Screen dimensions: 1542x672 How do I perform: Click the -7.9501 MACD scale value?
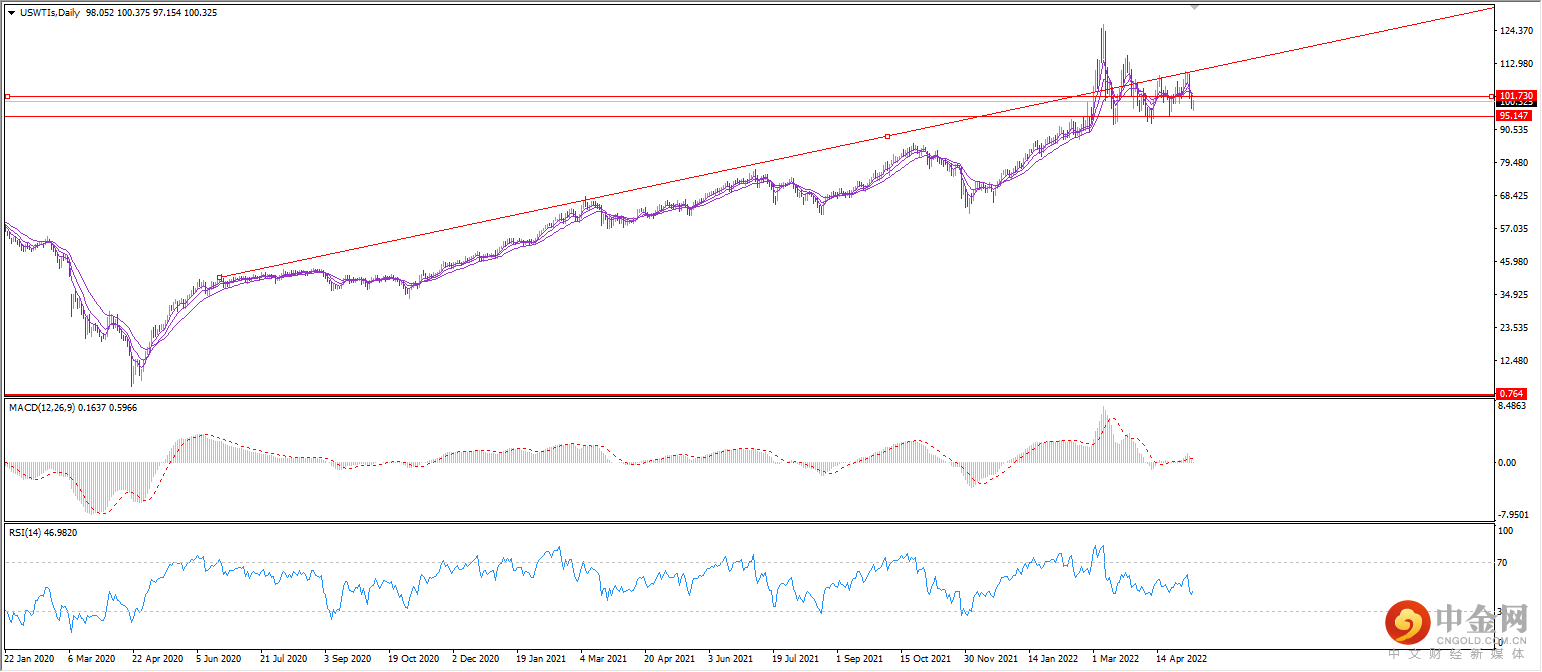tap(1514, 514)
